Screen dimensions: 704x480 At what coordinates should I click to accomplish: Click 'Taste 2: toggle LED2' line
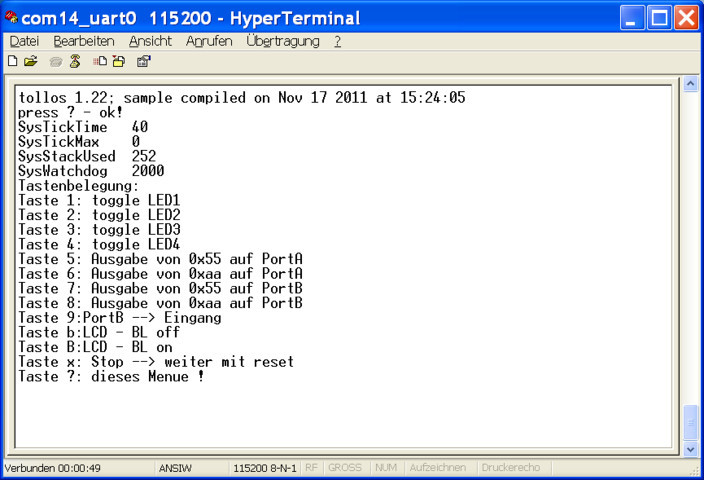coord(99,215)
